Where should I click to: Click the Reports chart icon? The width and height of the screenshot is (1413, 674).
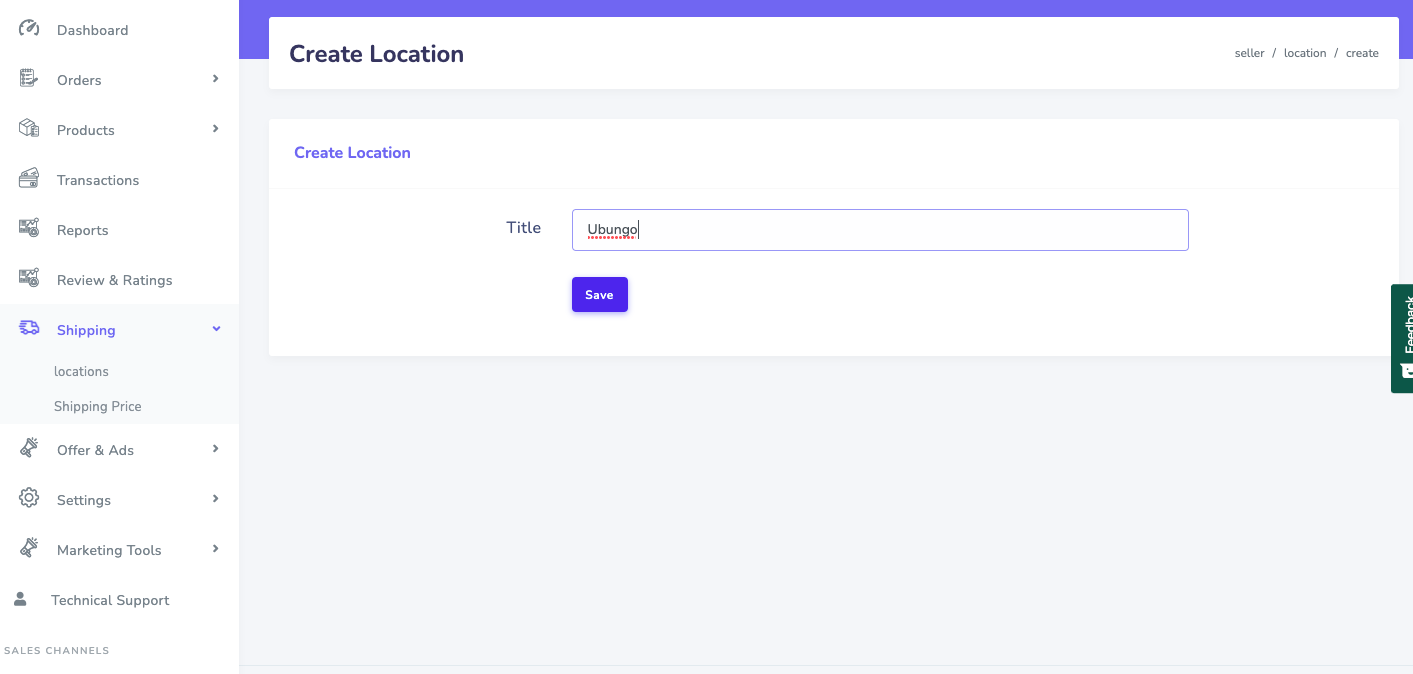pos(29,229)
